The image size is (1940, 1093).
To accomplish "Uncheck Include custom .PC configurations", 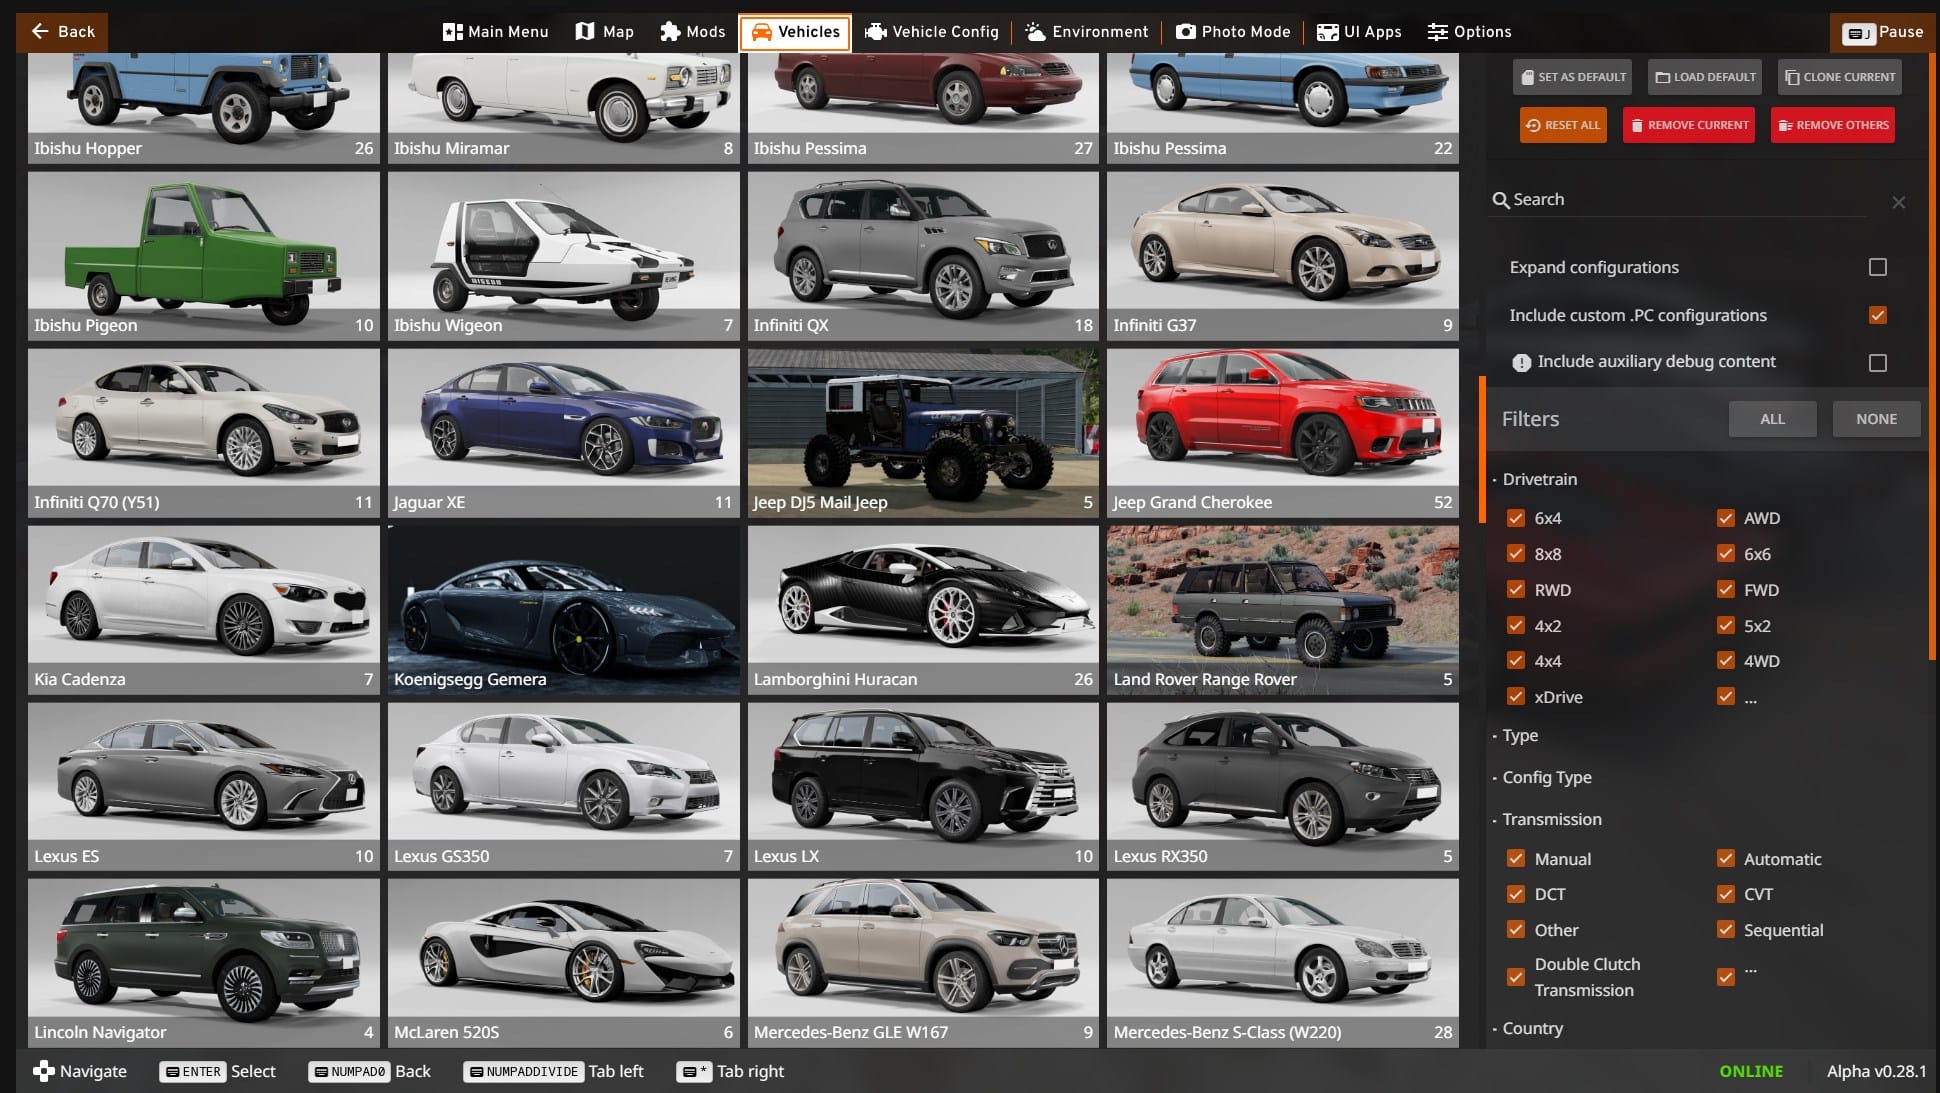I will click(x=1878, y=315).
